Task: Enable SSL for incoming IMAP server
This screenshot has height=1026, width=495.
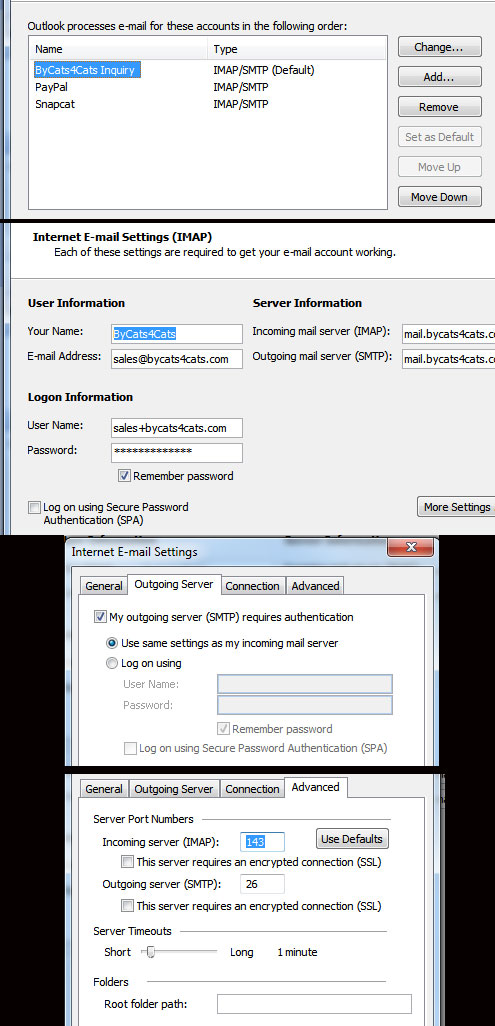Action: pos(128,862)
